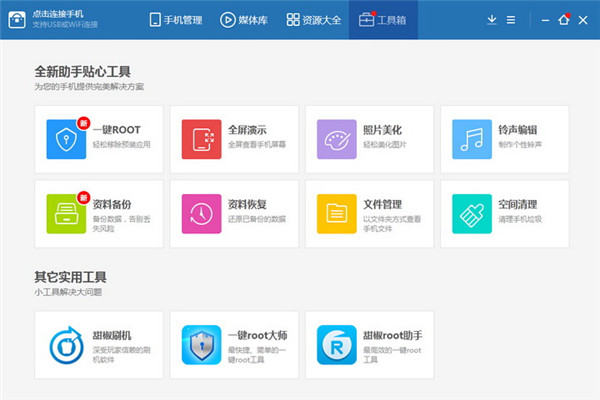This screenshot has height=400, width=600.
Task: Open the 资源大全 tab
Action: [313, 19]
